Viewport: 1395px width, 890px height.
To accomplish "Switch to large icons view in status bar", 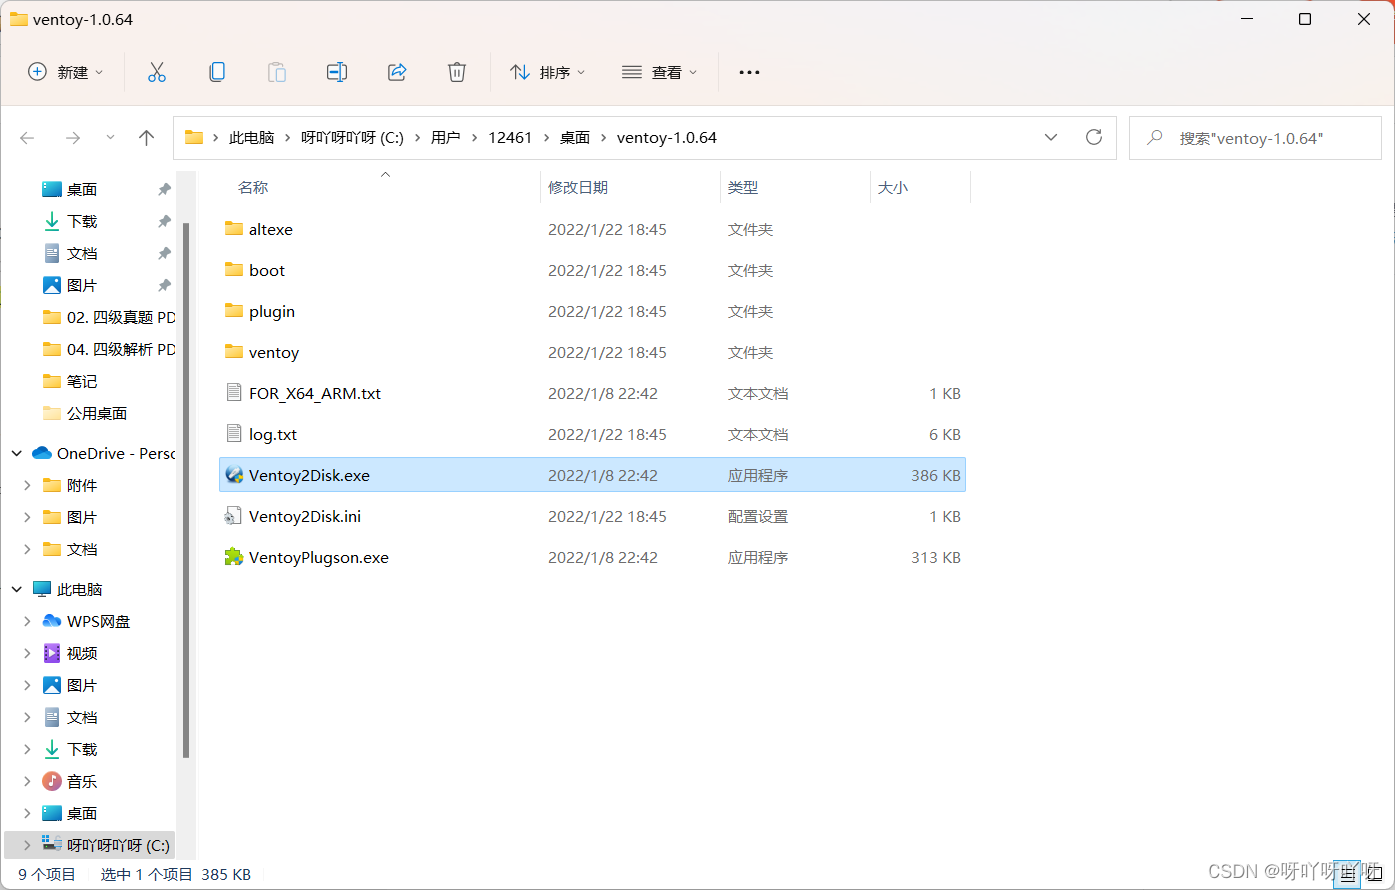I will coord(1375,874).
